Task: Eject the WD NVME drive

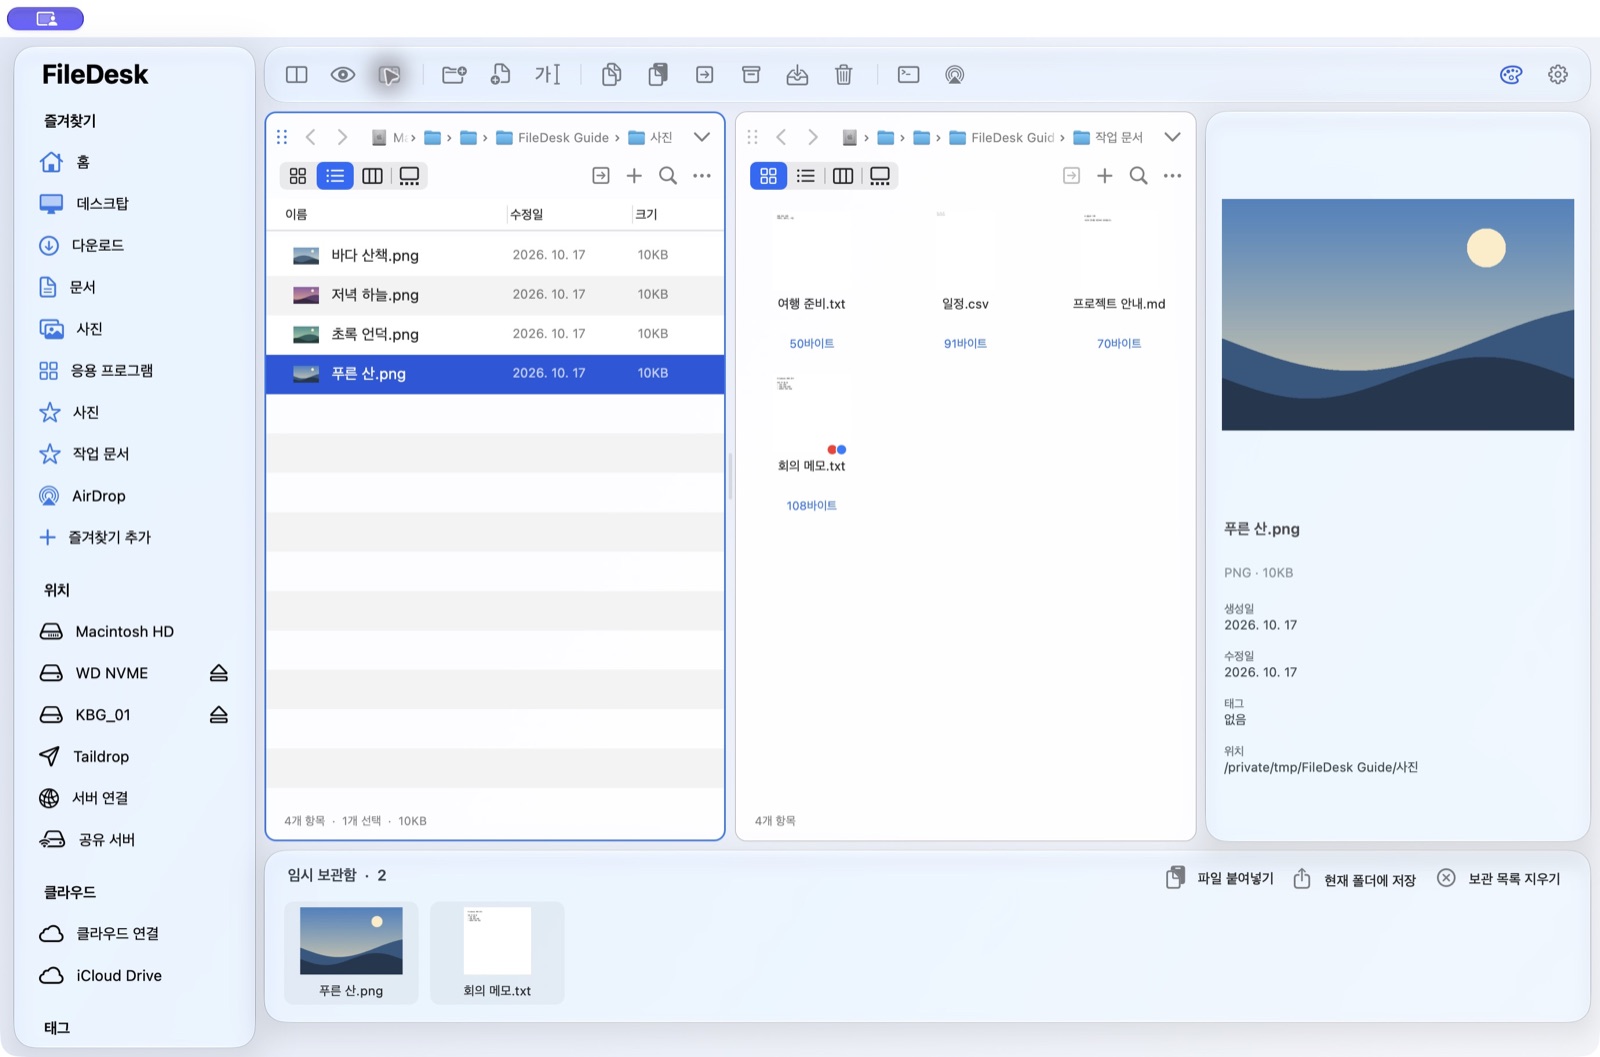Action: [219, 673]
